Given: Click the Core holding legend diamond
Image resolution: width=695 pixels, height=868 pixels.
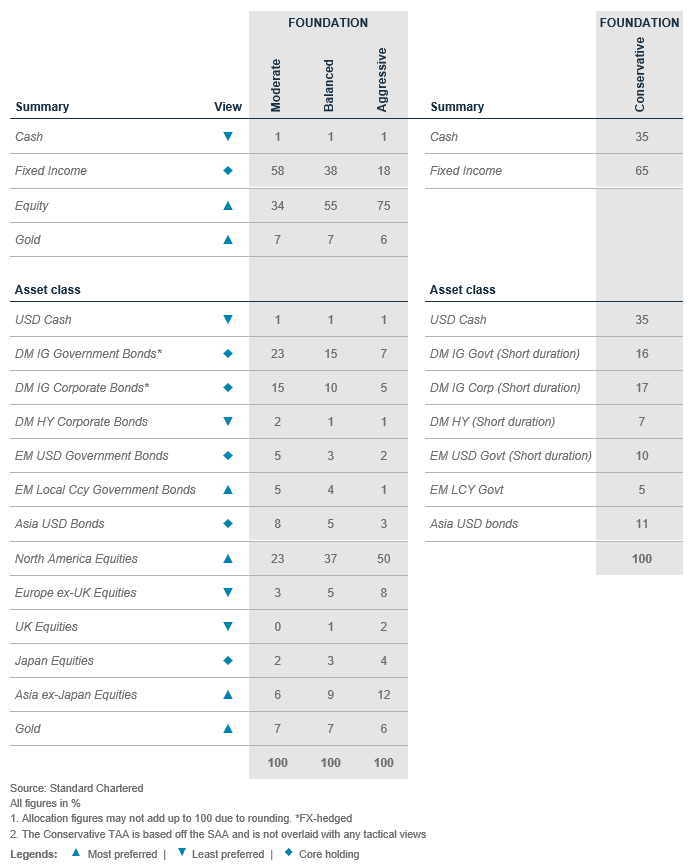Looking at the screenshot, I should point(289,852).
